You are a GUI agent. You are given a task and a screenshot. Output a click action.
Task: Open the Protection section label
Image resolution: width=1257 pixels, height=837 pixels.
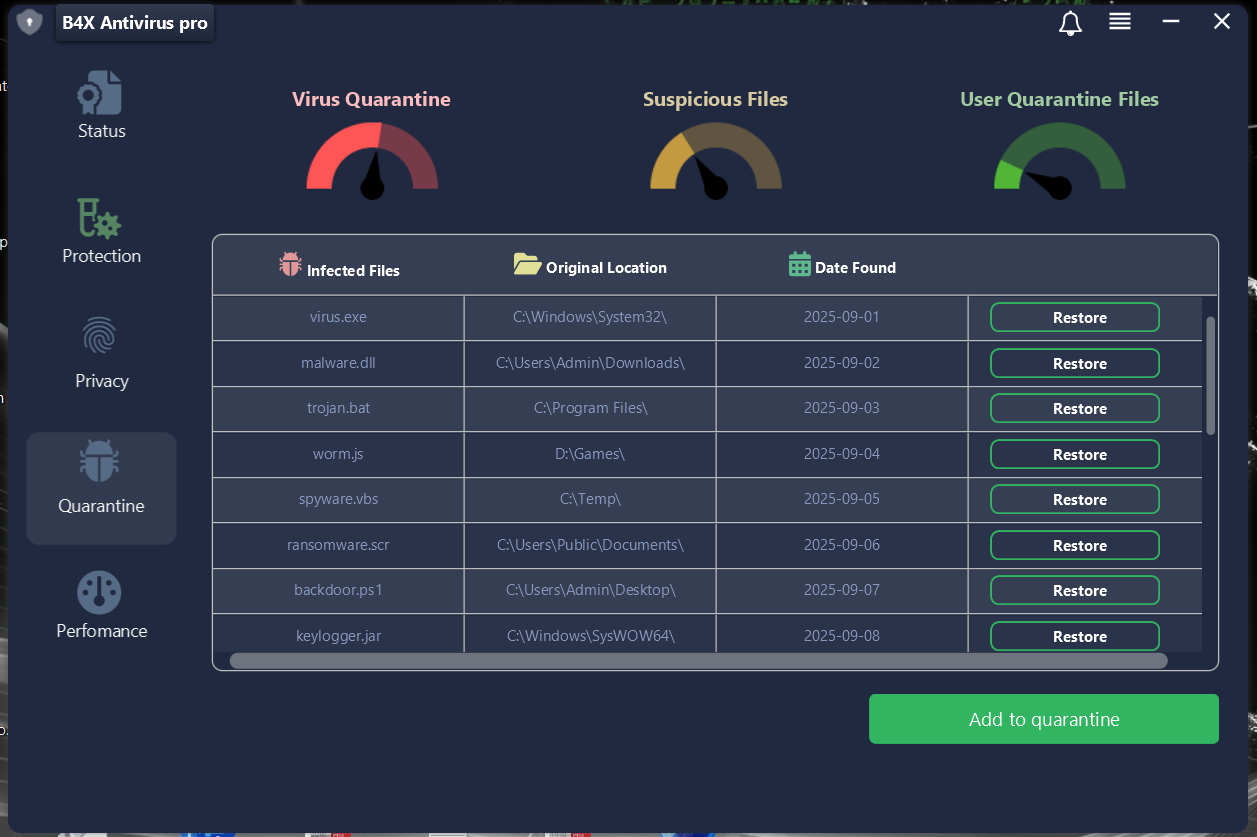click(x=102, y=256)
